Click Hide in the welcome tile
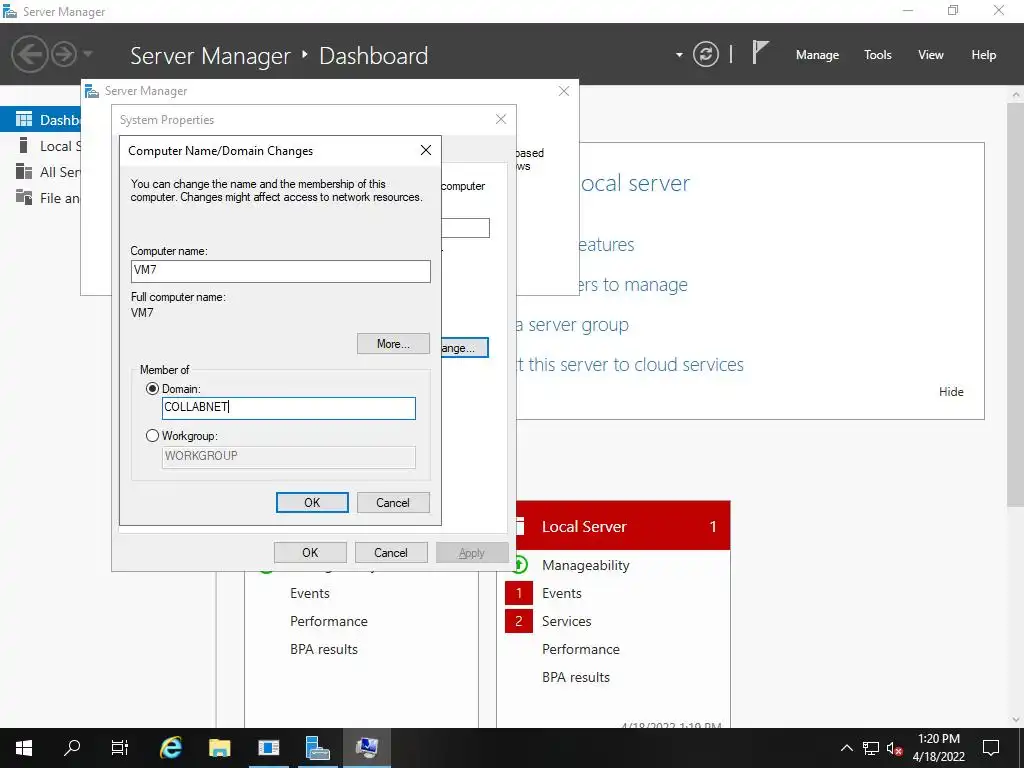 click(x=951, y=391)
